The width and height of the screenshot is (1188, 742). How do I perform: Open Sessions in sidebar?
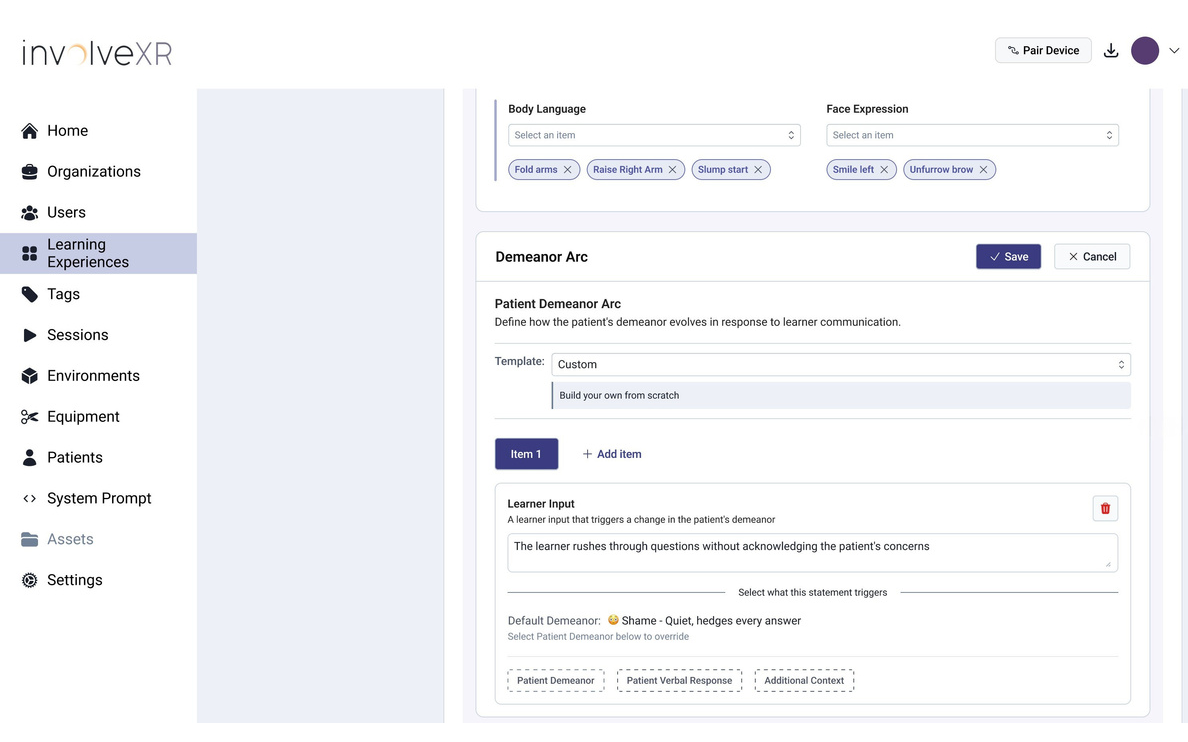98,335
